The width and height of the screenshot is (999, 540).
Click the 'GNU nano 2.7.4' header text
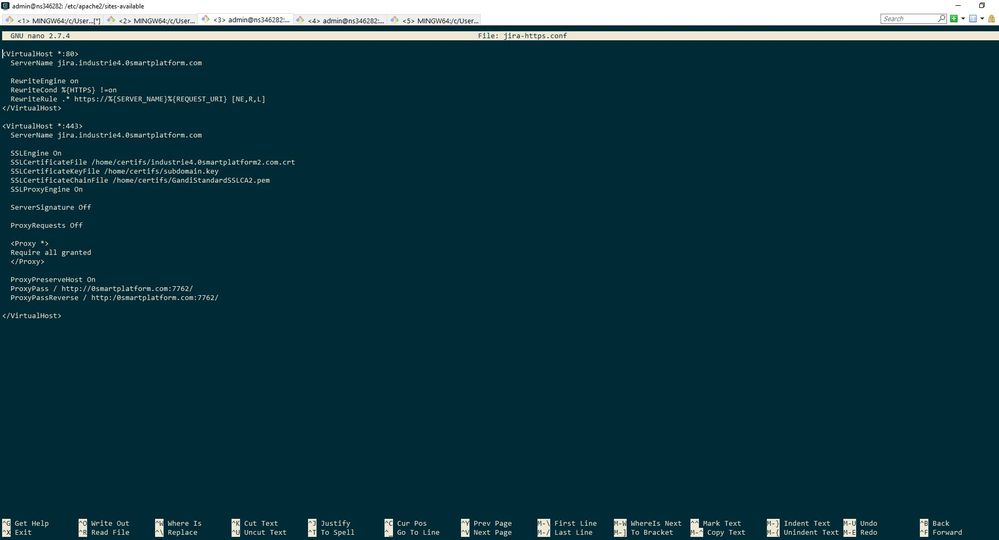click(x=40, y=36)
